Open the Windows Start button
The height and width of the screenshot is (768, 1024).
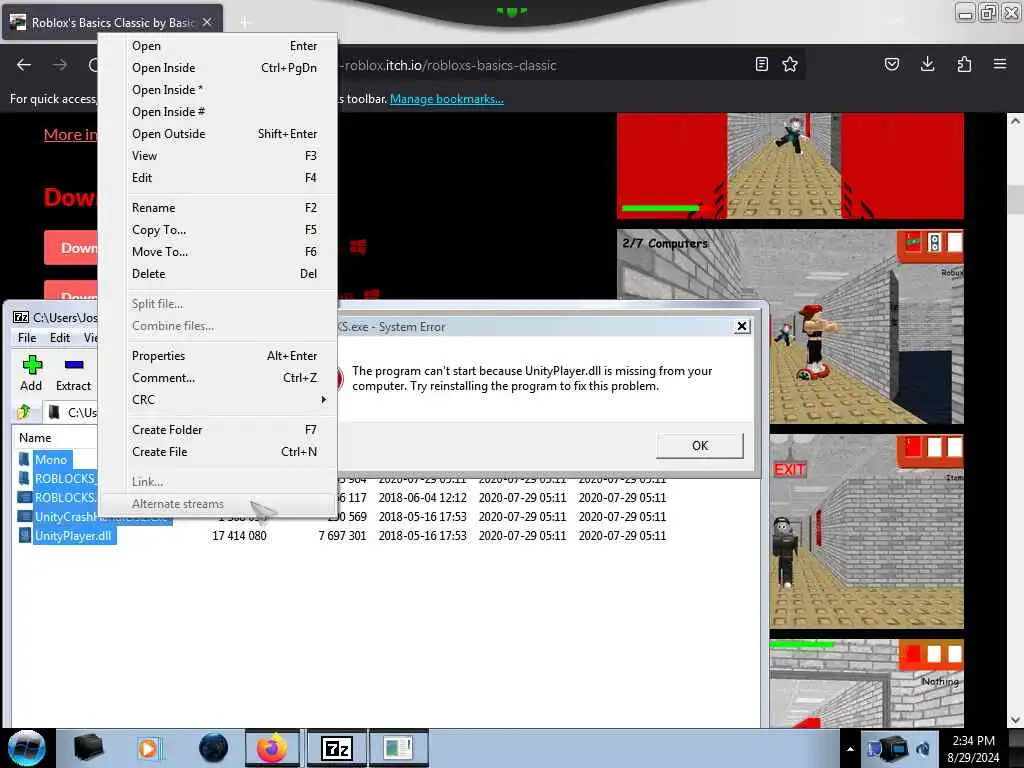[27, 748]
